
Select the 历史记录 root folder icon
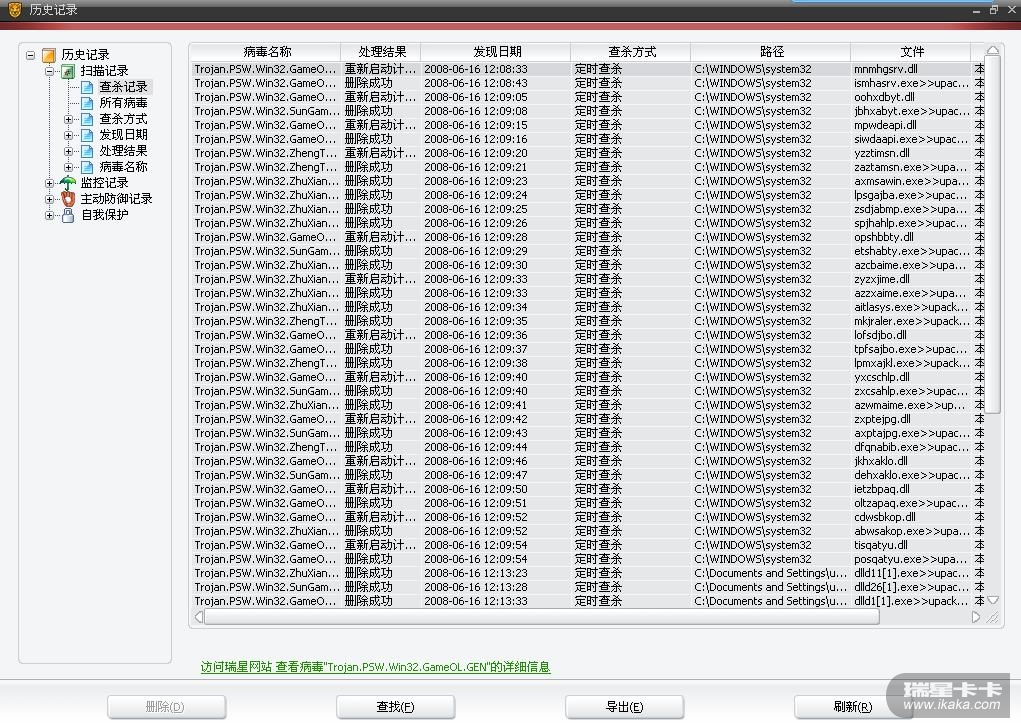[49, 55]
